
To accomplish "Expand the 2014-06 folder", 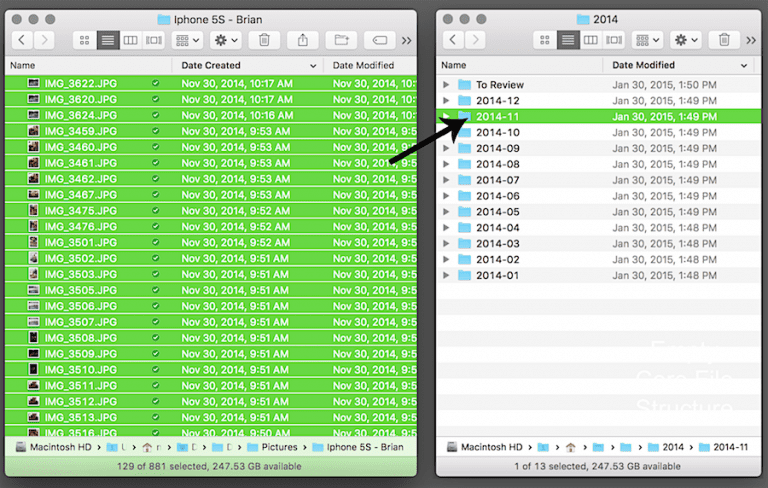I will [446, 196].
